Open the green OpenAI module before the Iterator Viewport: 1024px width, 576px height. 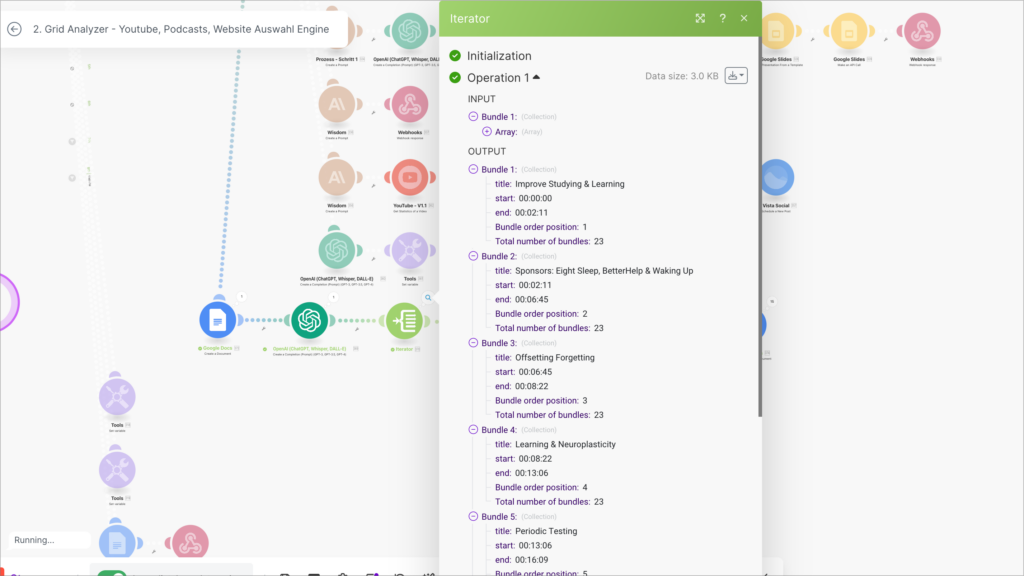point(310,320)
